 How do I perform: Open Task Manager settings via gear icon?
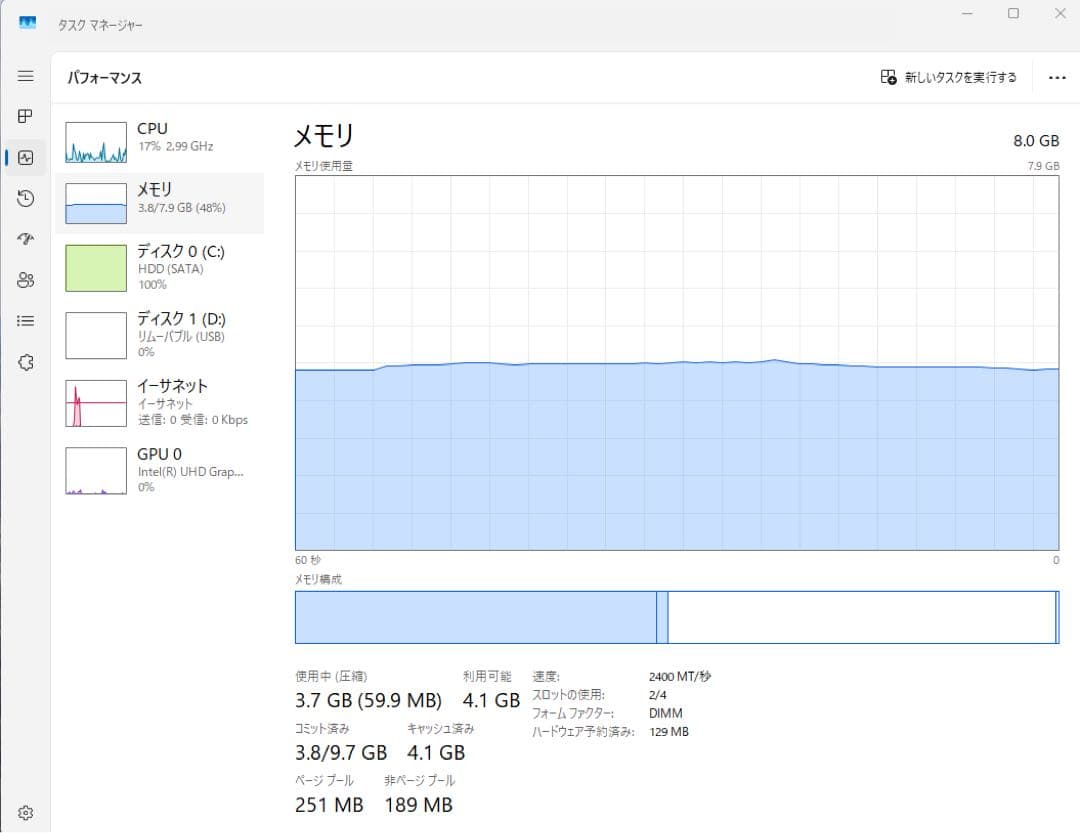coord(25,812)
